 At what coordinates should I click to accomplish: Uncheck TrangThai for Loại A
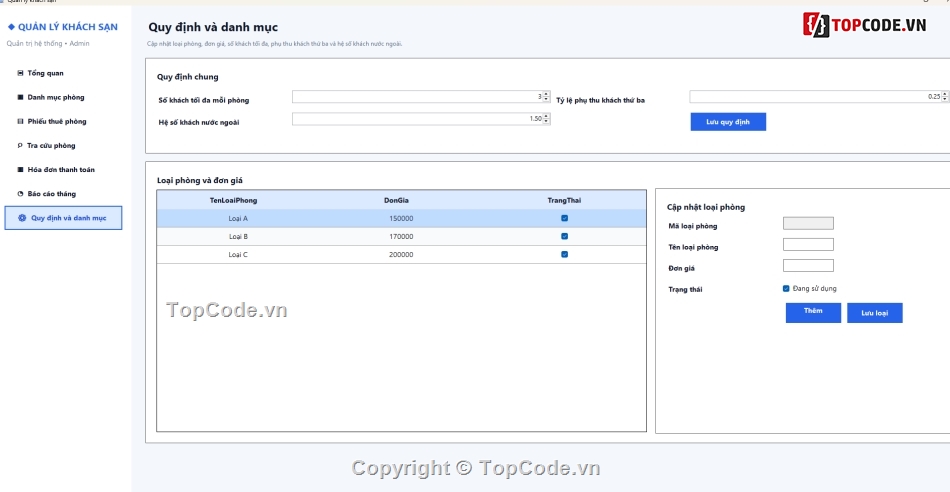(565, 218)
